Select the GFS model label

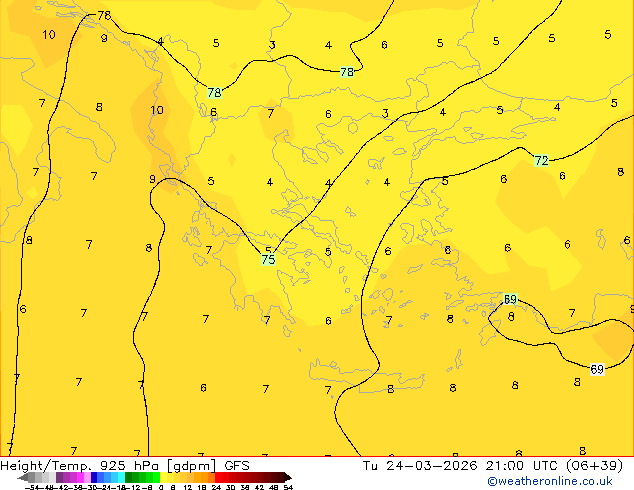(237, 466)
